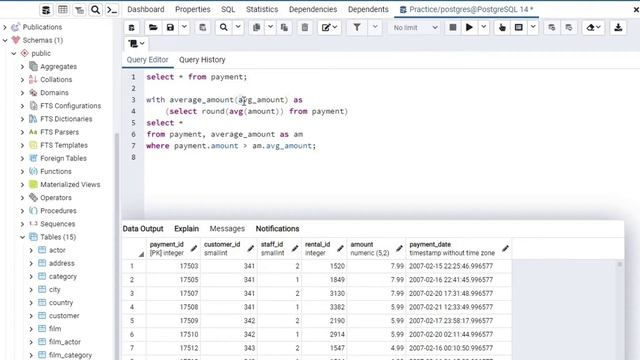
Task: Open the Dependencies tab
Action: pyautogui.click(x=313, y=9)
